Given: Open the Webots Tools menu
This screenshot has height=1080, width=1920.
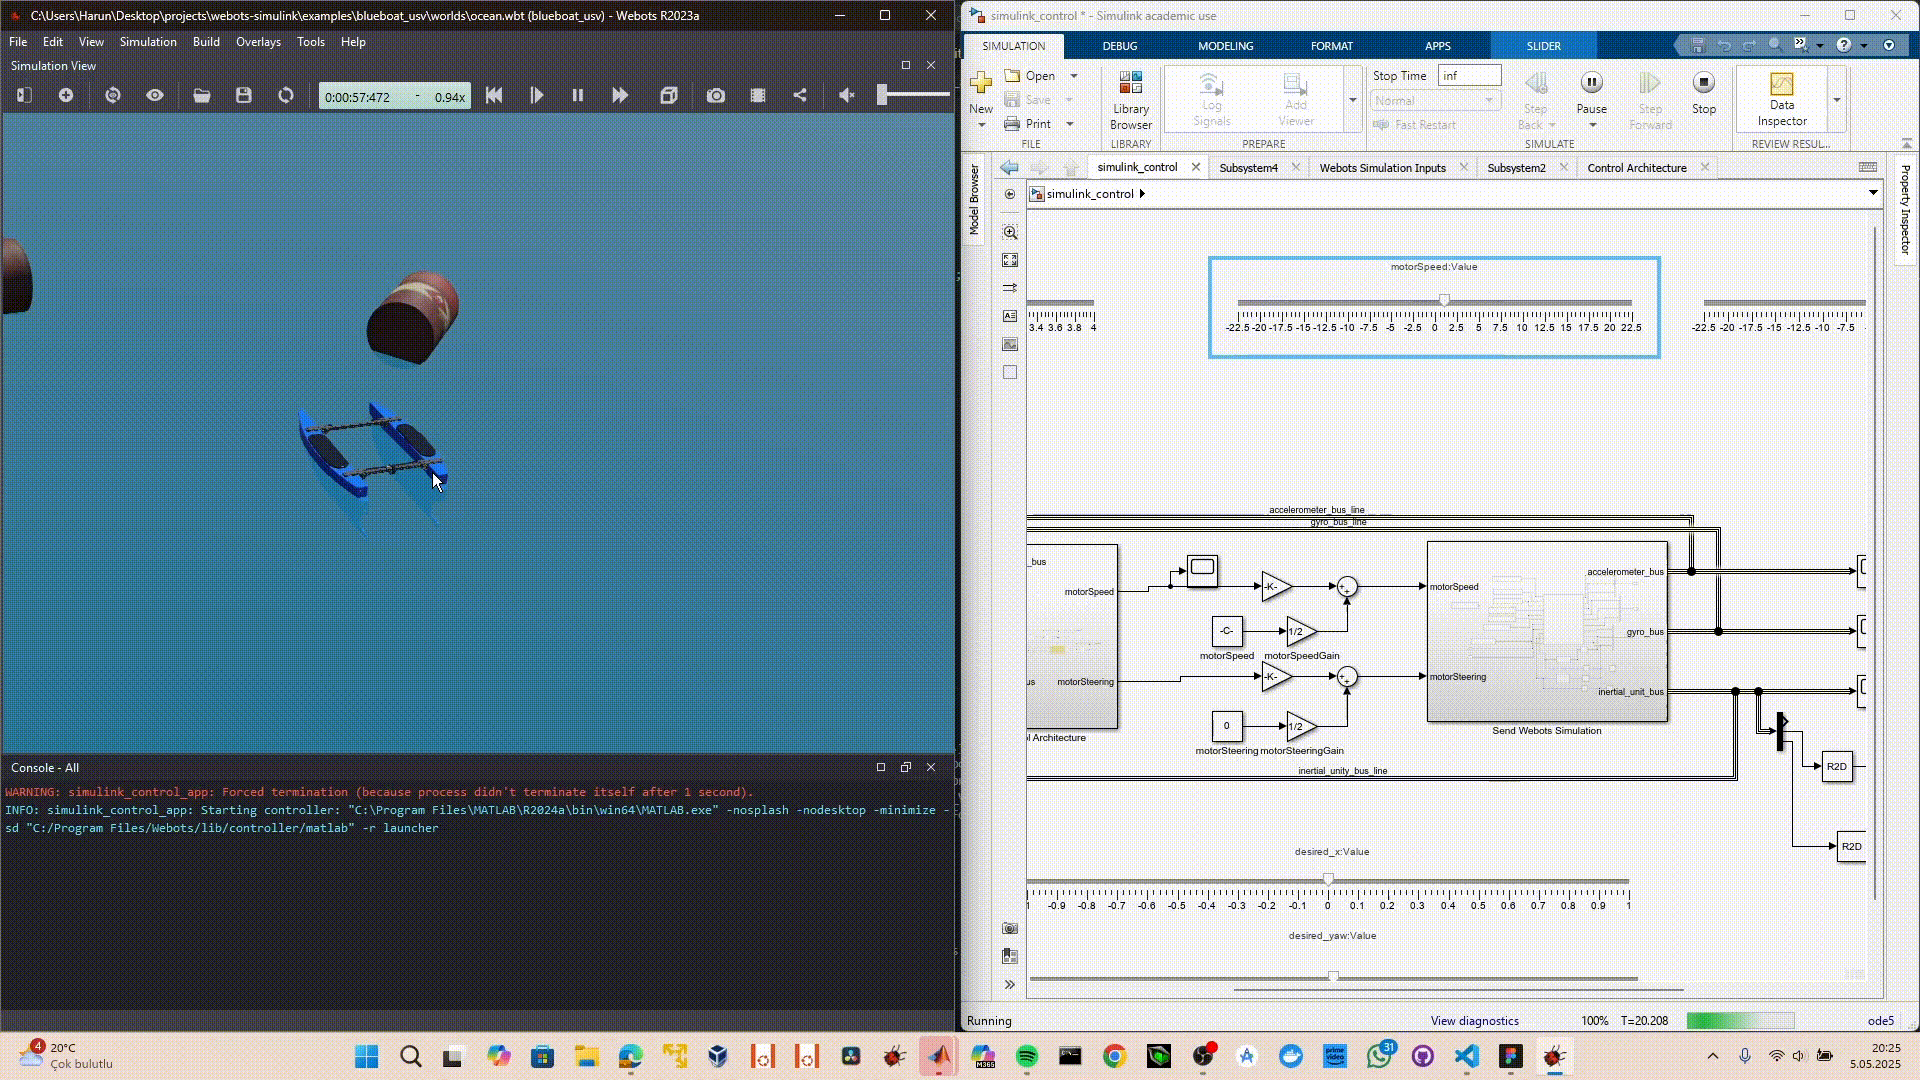Looking at the screenshot, I should [311, 42].
